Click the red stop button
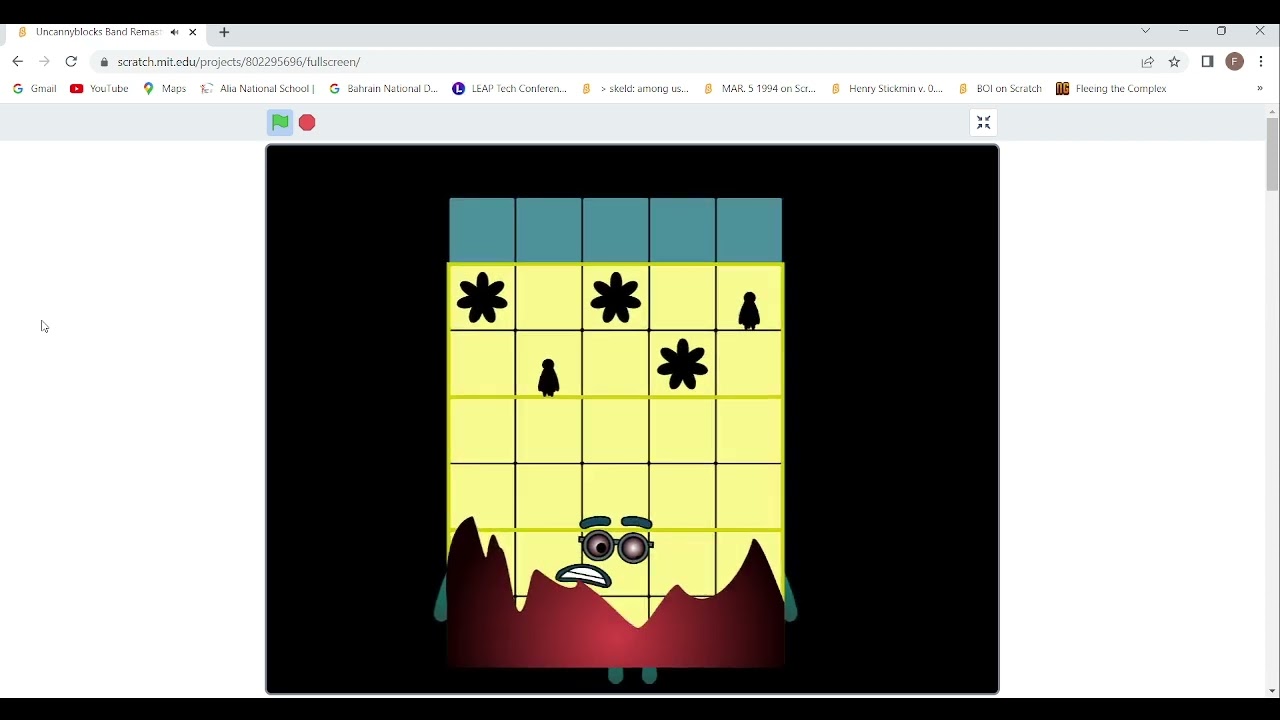Viewport: 1280px width, 720px height. 307,122
